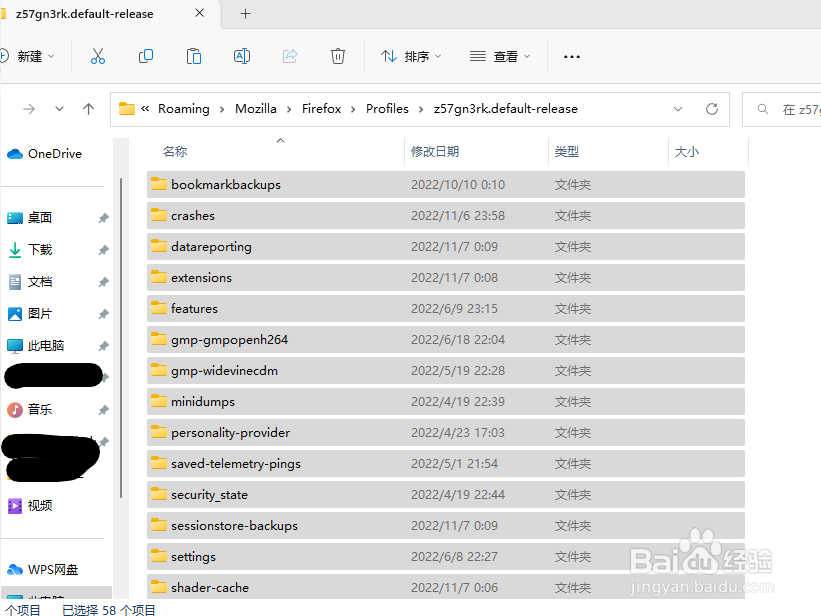The image size is (821, 616).
Task: Click Mozilla in the breadcrumb path
Action: pyautogui.click(x=256, y=108)
